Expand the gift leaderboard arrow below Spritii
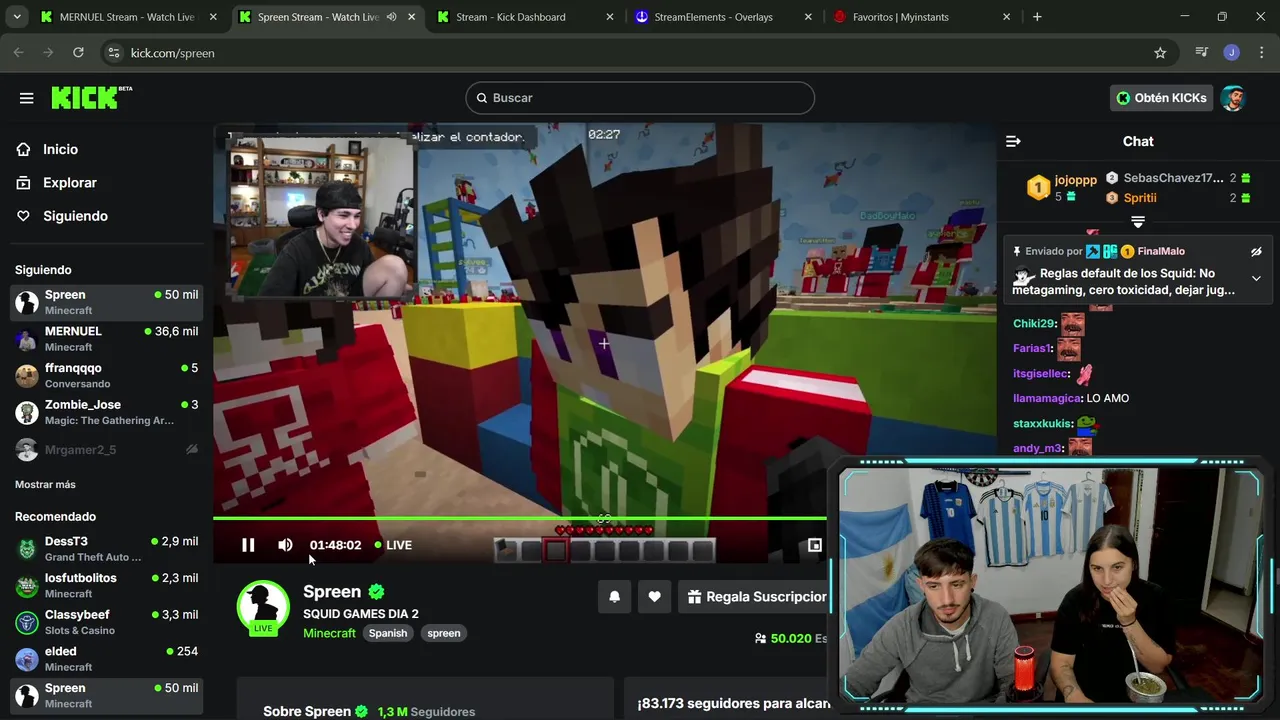The height and width of the screenshot is (720, 1280). (1138, 221)
